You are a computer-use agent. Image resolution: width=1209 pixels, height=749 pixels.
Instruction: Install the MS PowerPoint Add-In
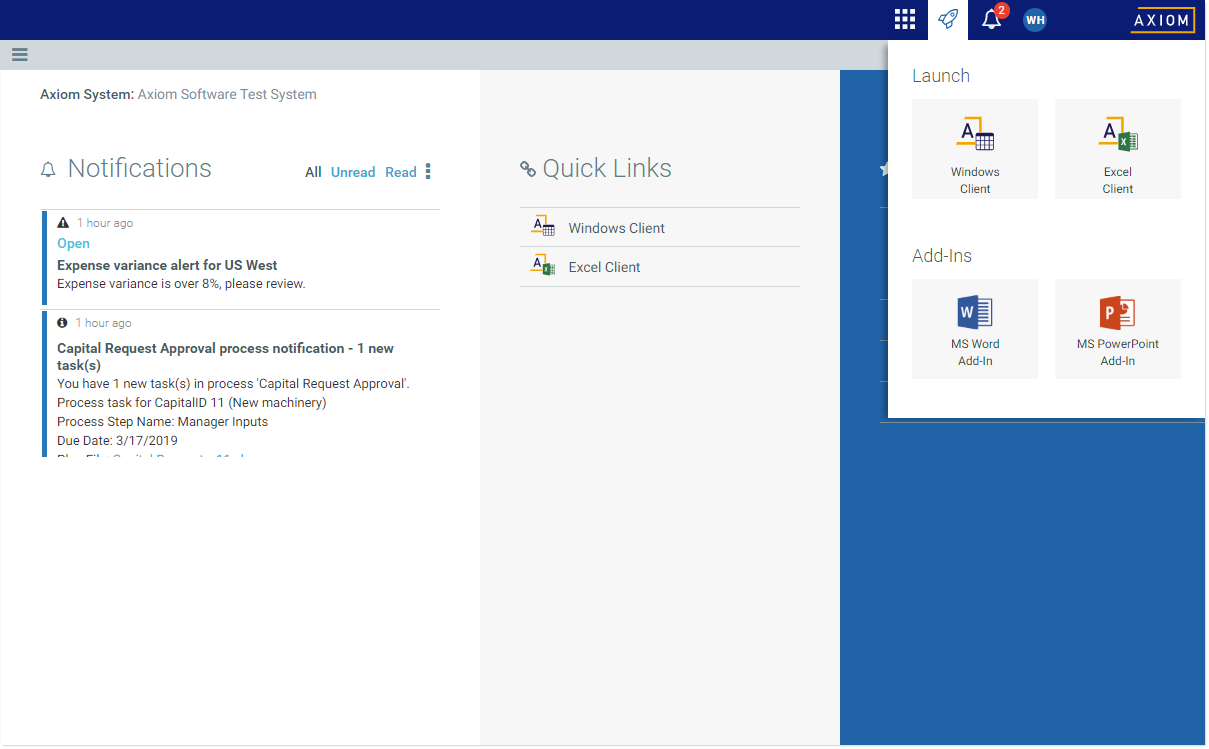1117,329
